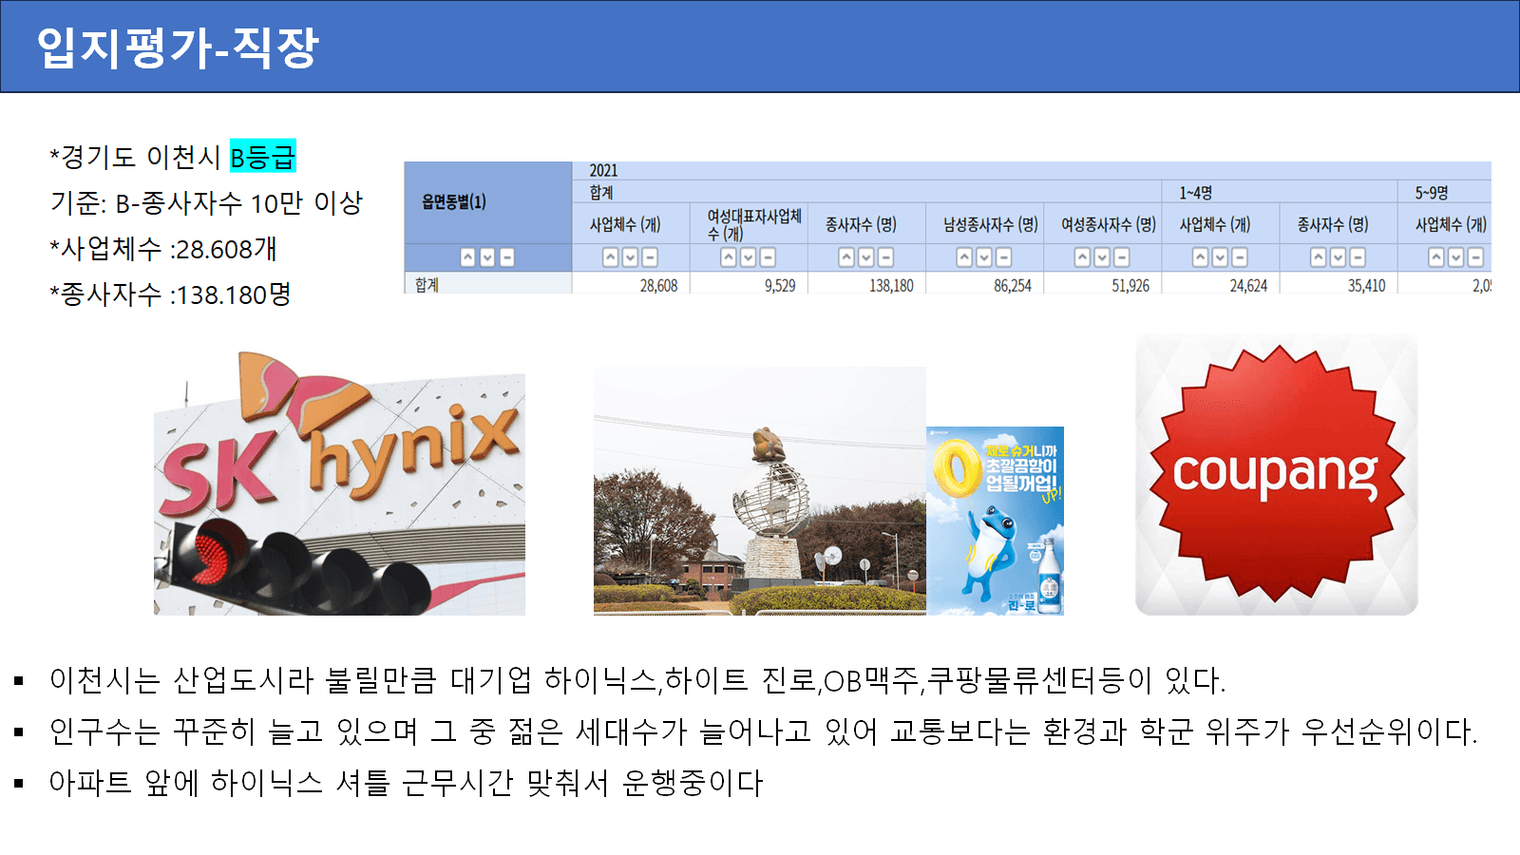This screenshot has width=1520, height=855.
Task: Click minus icon under 여성대표자사업체수 (개)
Action: click(x=768, y=257)
